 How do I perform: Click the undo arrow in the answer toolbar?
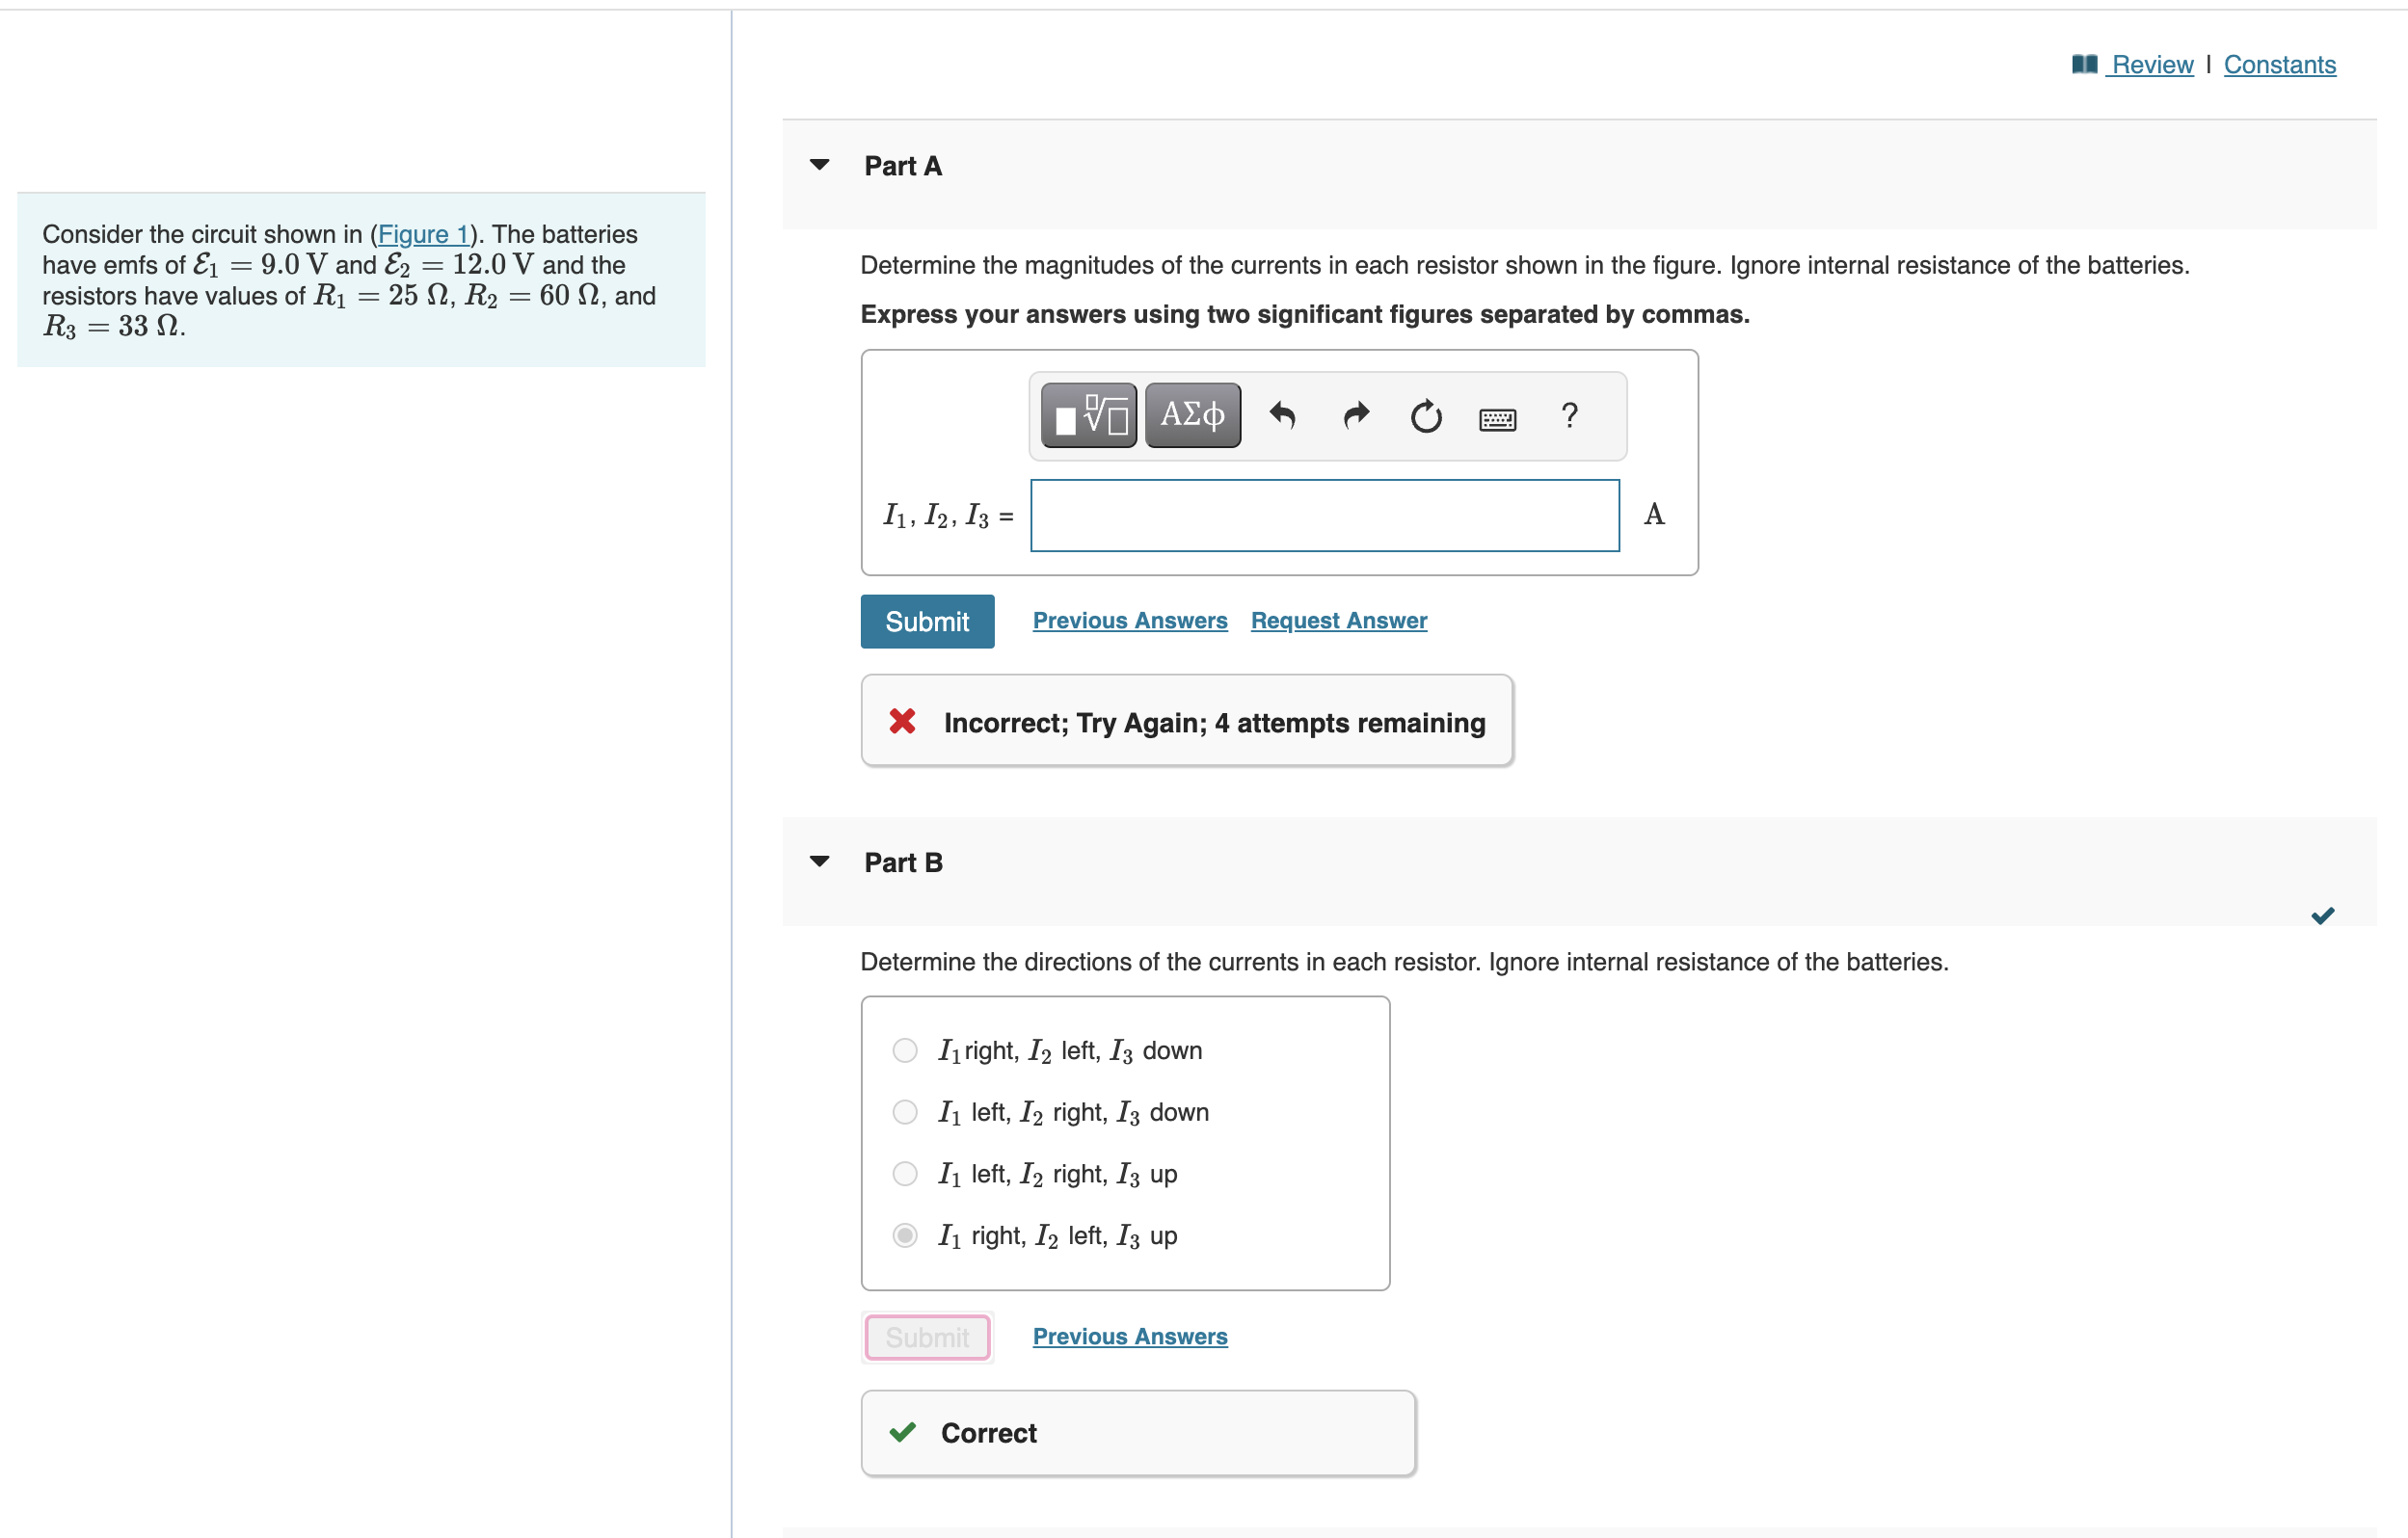coord(1283,416)
